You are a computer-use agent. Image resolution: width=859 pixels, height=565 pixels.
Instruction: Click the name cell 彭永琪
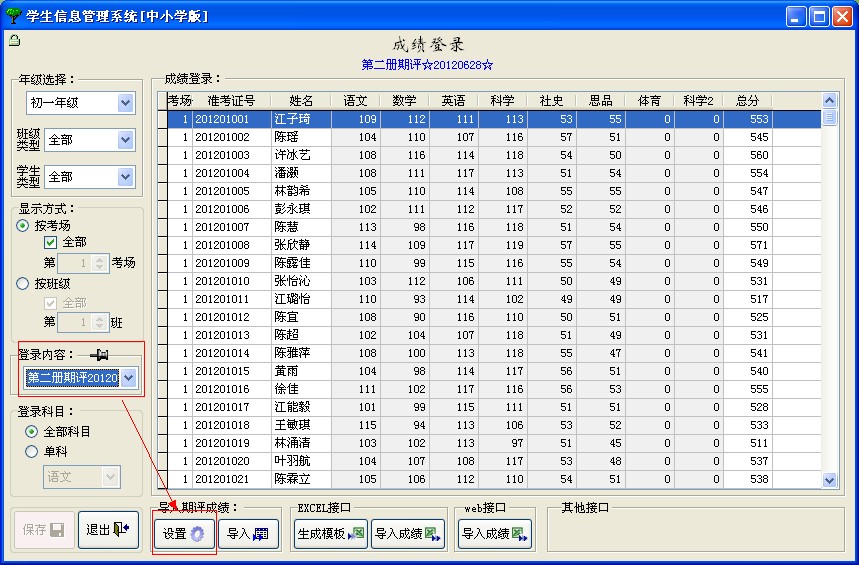pyautogui.click(x=301, y=209)
